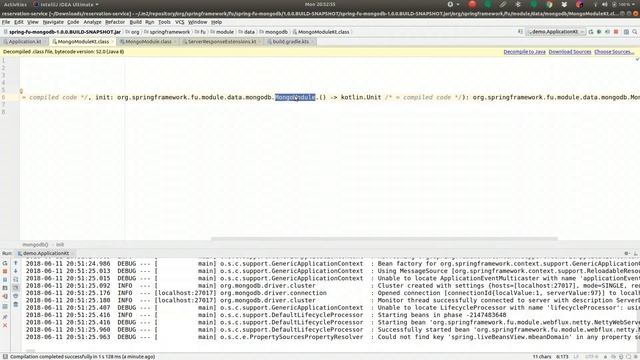Image resolution: width=640 pixels, height=360 pixels.
Task: Open the demo.ApplicationKt run configuration dropdown
Action: click(x=556, y=32)
